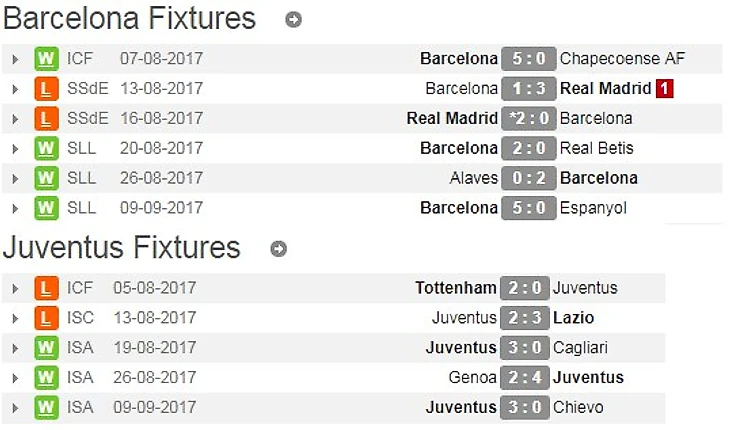
Task: Open the Tottenham team link
Action: coord(456,288)
